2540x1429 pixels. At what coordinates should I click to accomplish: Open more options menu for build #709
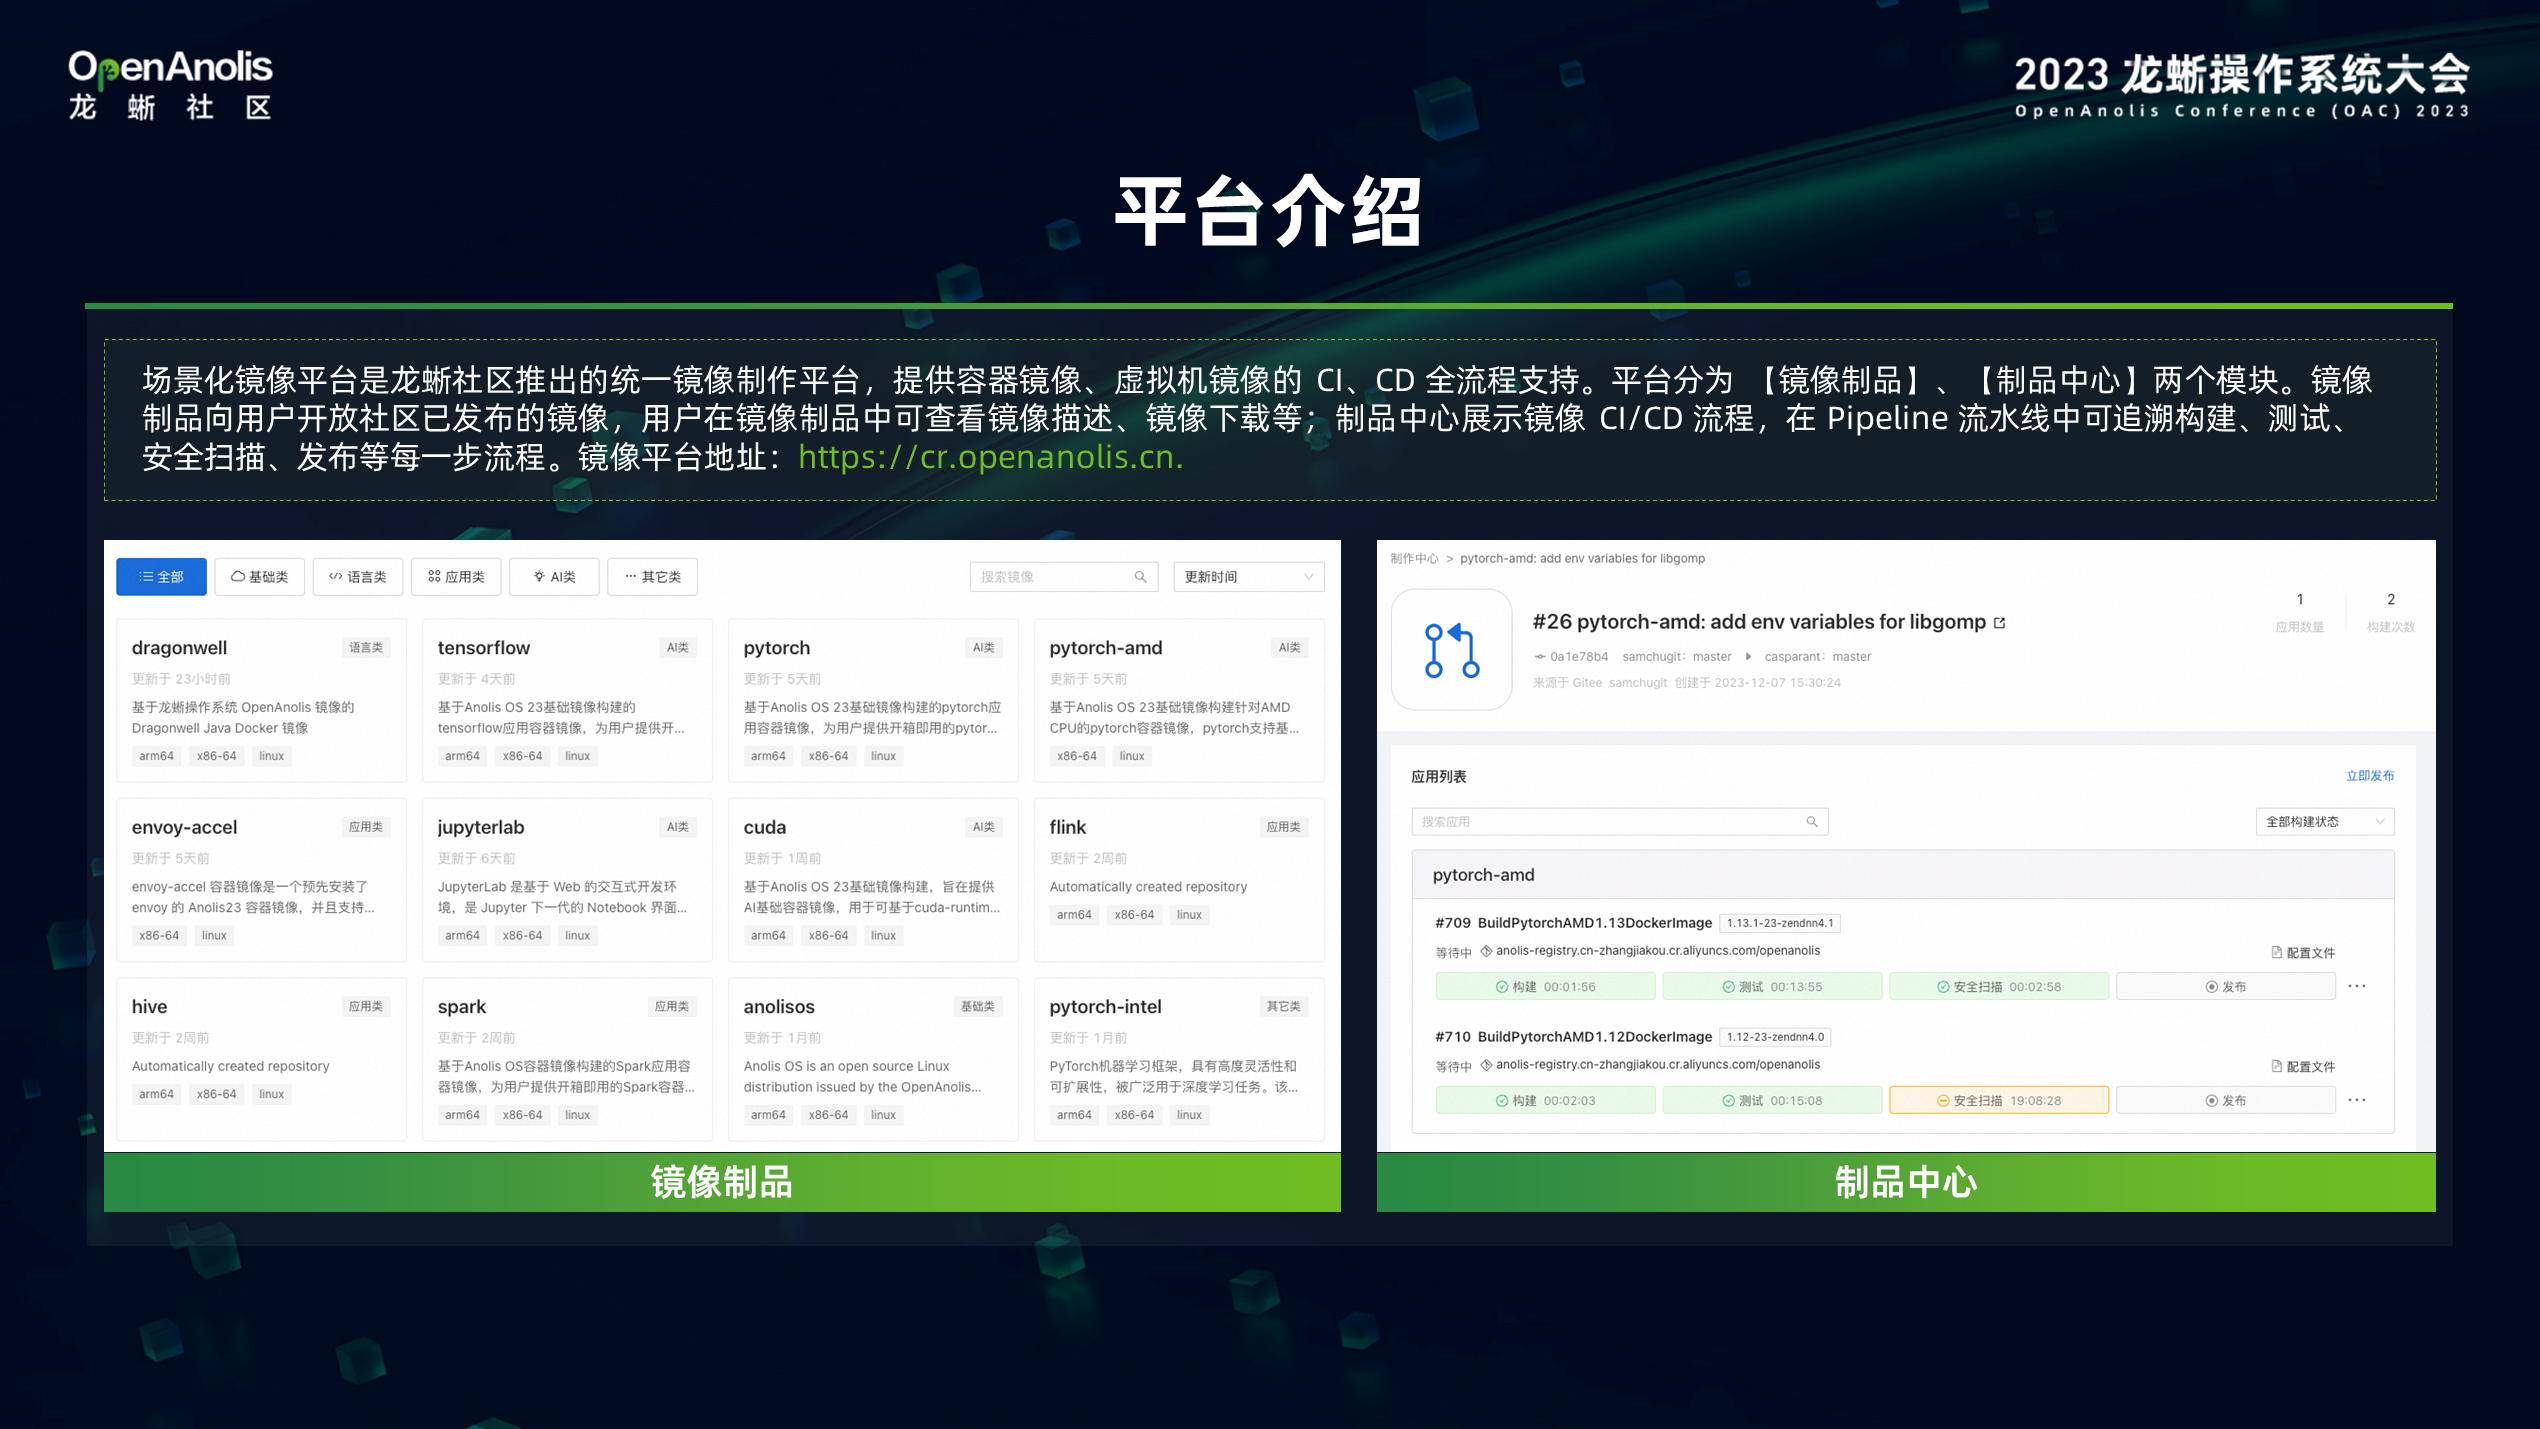(x=2357, y=986)
